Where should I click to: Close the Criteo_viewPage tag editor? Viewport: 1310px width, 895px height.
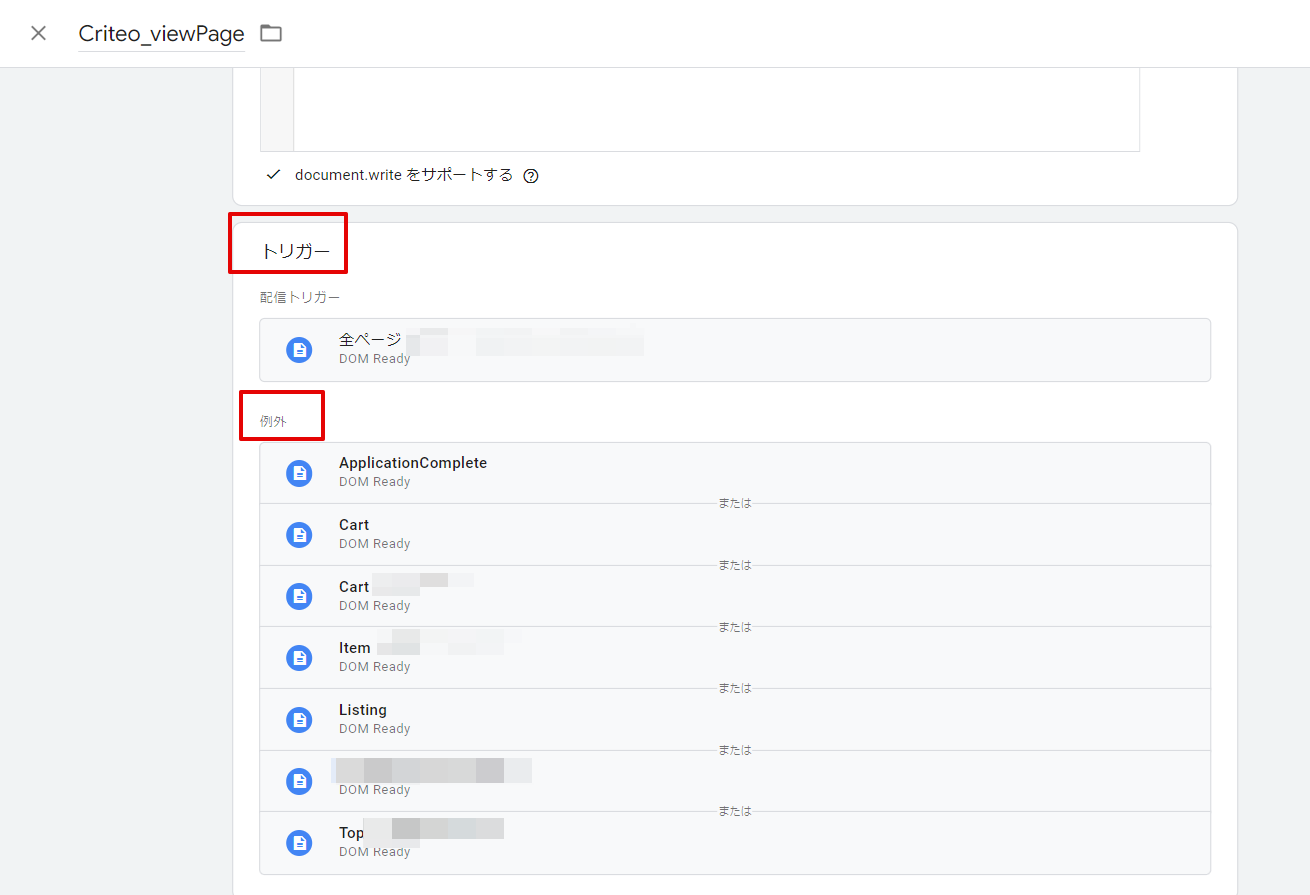click(38, 33)
